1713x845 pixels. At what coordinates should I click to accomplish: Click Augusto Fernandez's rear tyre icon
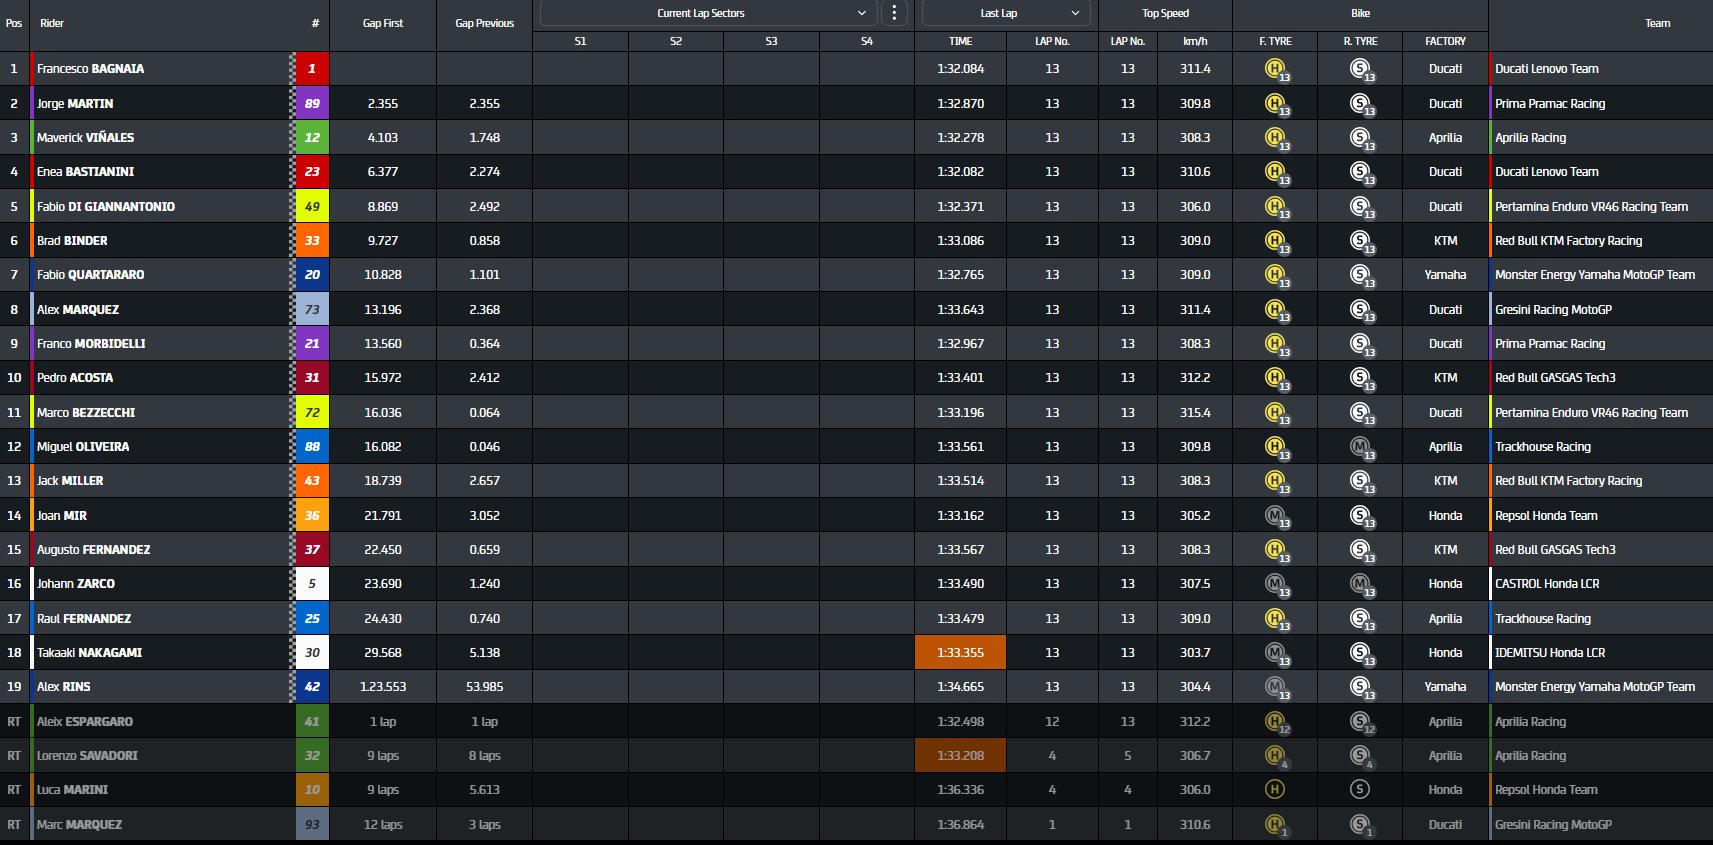pos(1359,549)
